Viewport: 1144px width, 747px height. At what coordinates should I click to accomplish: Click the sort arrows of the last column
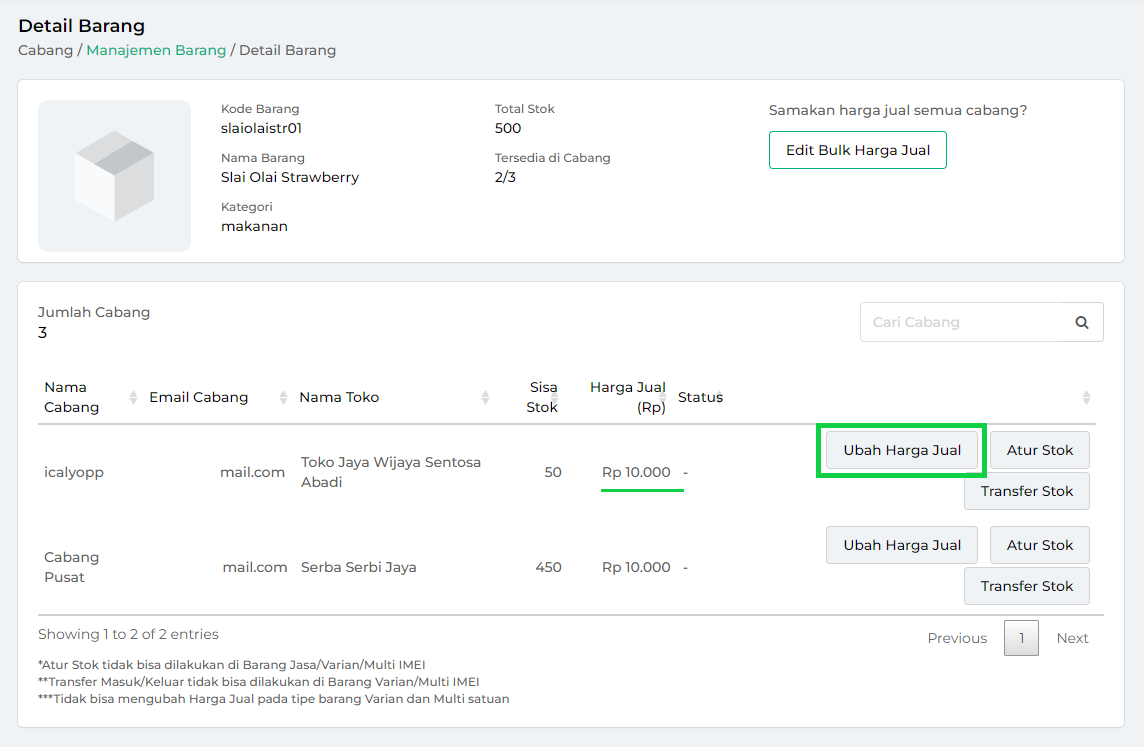[1086, 398]
